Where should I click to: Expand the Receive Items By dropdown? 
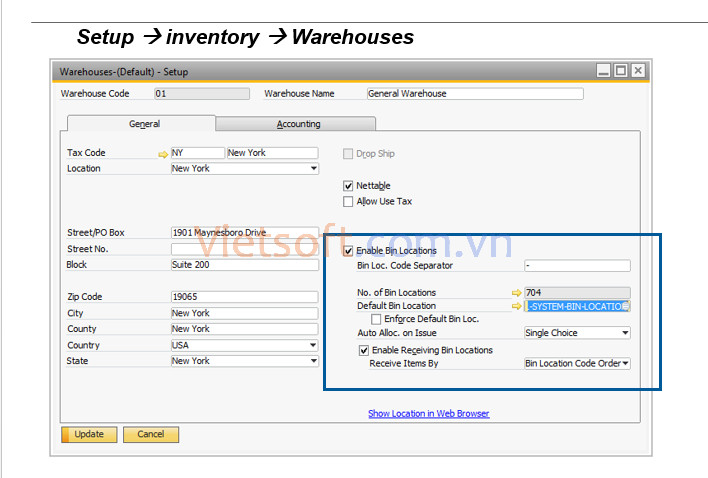point(625,364)
